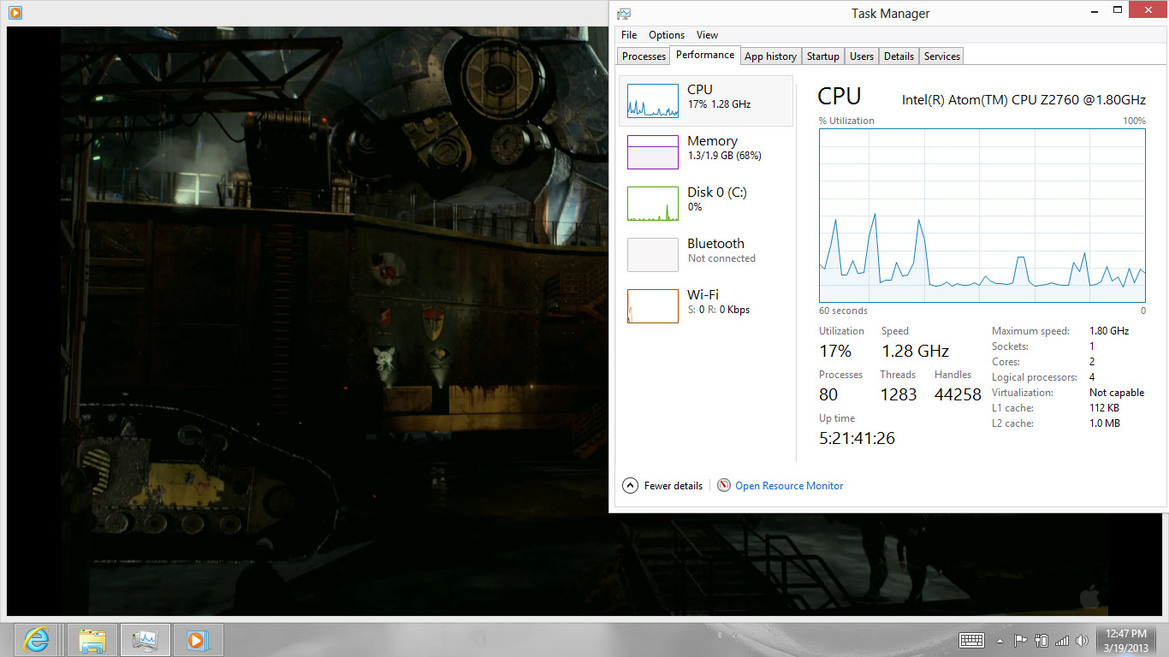Image resolution: width=1169 pixels, height=657 pixels.
Task: Click the Action Center flag icon
Action: point(1021,641)
